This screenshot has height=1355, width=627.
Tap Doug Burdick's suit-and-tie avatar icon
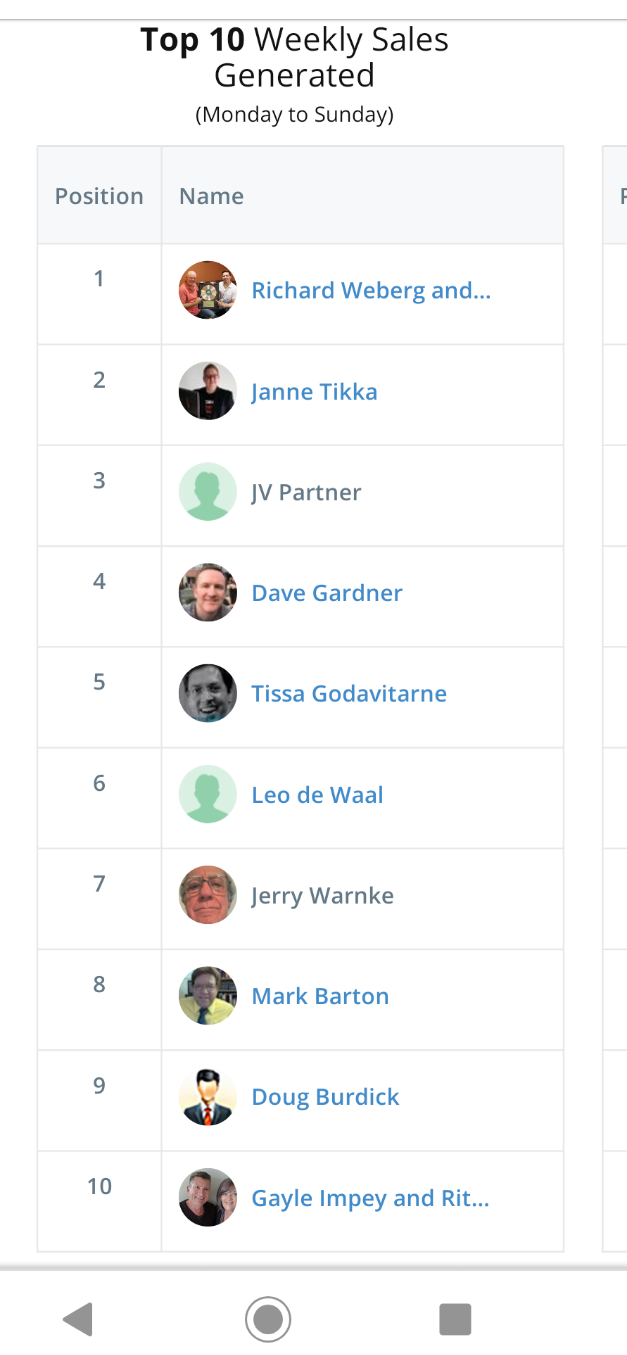click(x=208, y=1097)
